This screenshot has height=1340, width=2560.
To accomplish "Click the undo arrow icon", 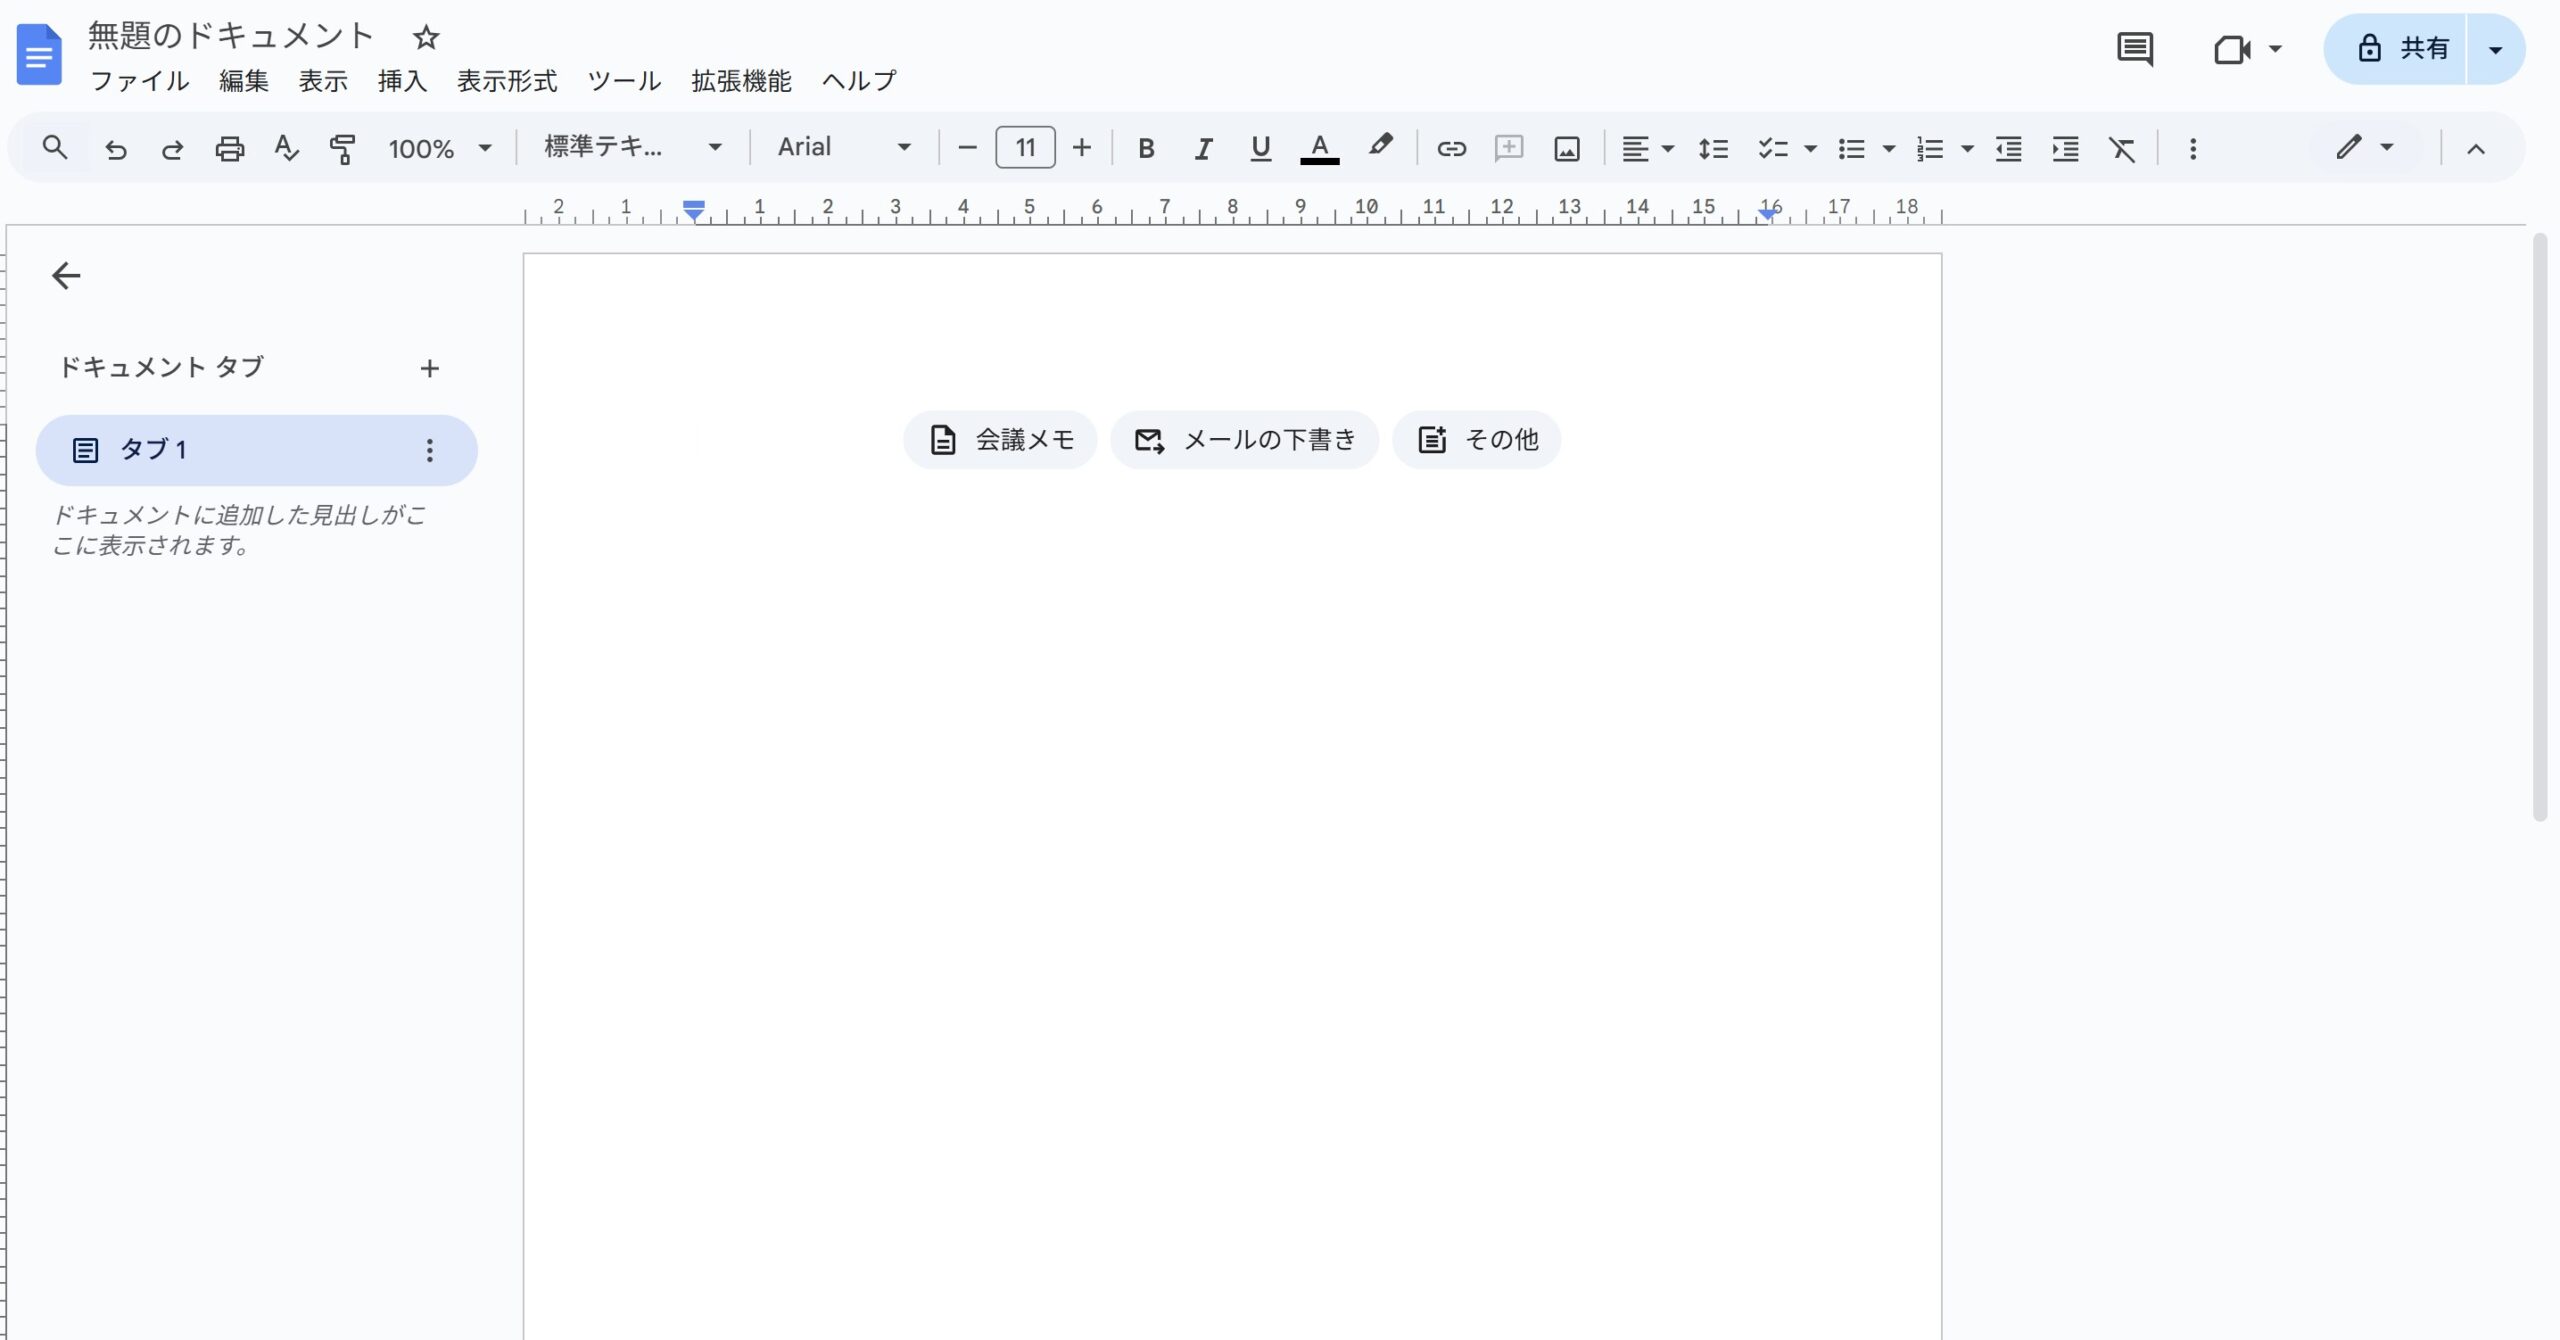I will [x=116, y=149].
